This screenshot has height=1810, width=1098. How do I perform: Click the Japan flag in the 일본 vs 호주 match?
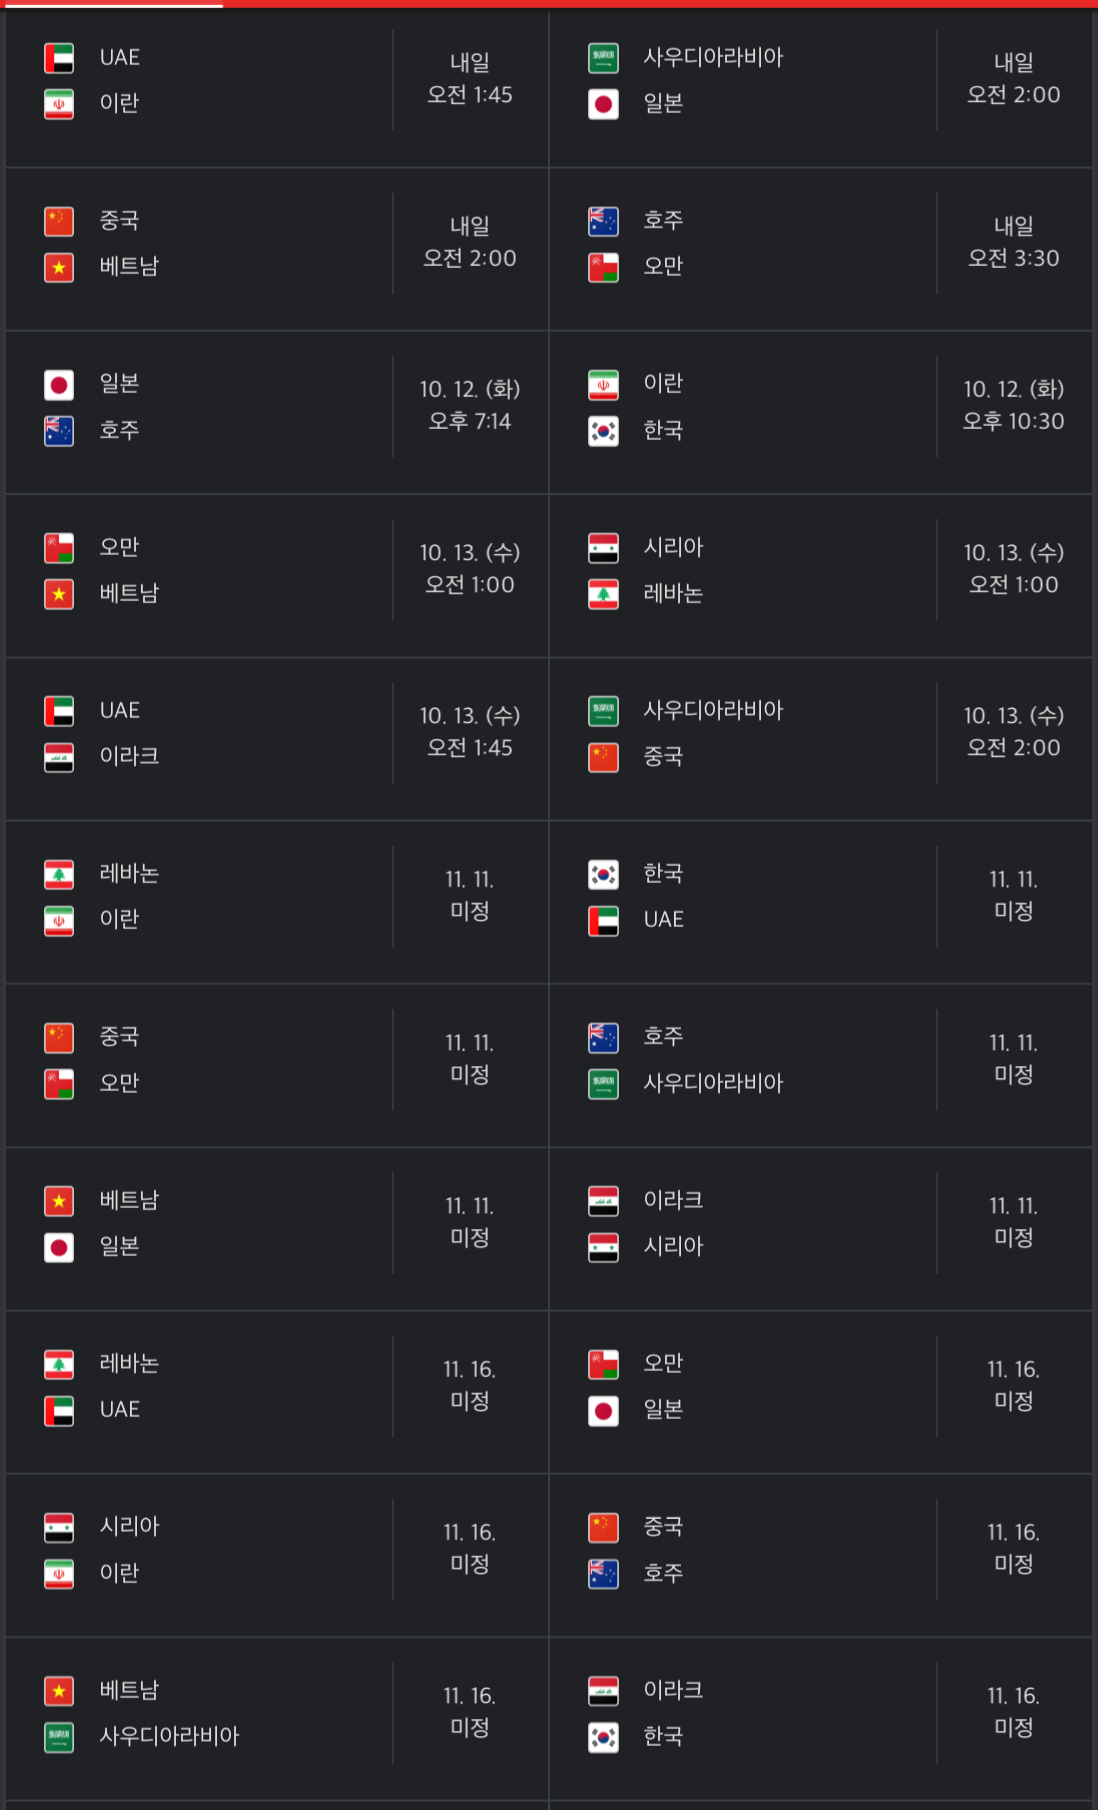point(59,385)
